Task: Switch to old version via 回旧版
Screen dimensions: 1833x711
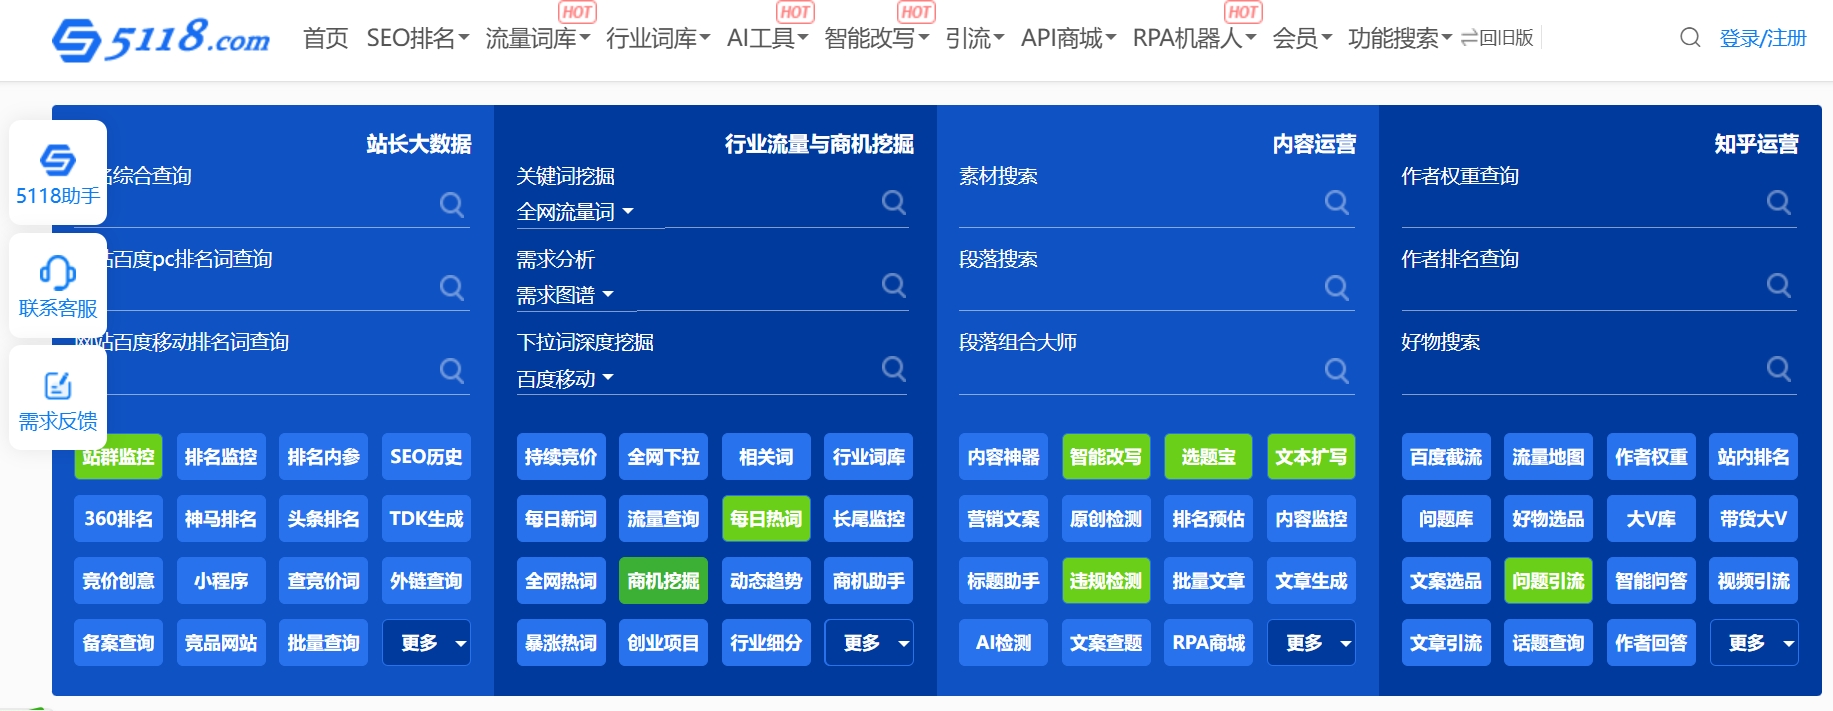Action: (x=1497, y=38)
